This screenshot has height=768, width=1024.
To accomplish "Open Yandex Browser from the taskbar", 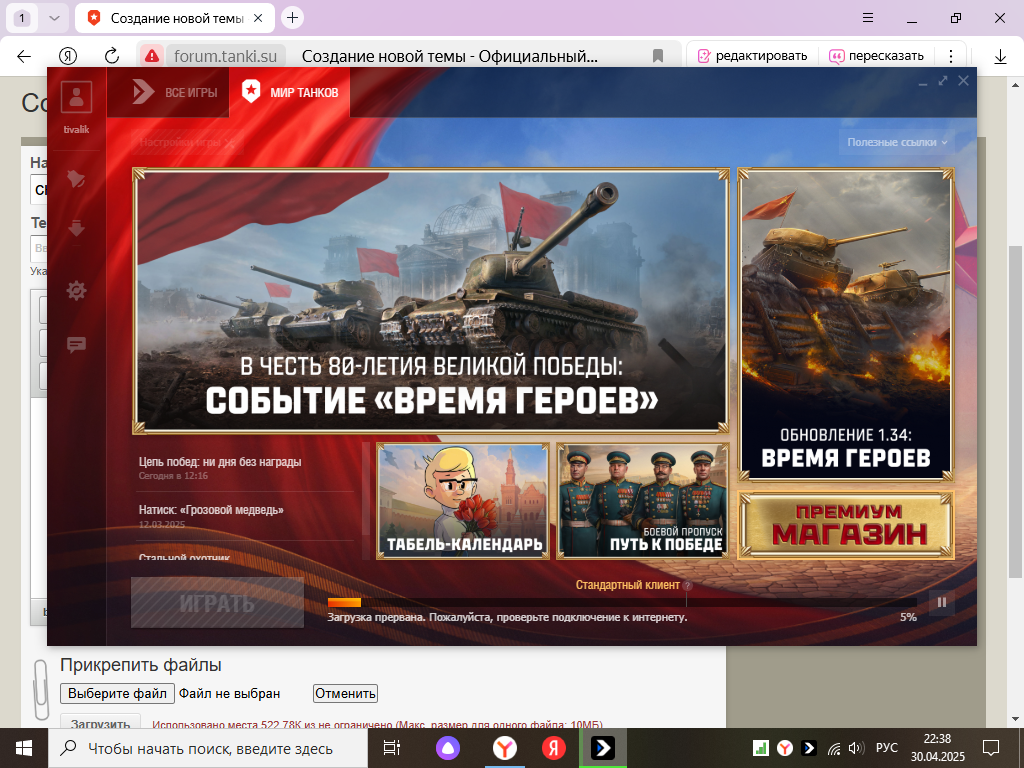I will point(505,748).
